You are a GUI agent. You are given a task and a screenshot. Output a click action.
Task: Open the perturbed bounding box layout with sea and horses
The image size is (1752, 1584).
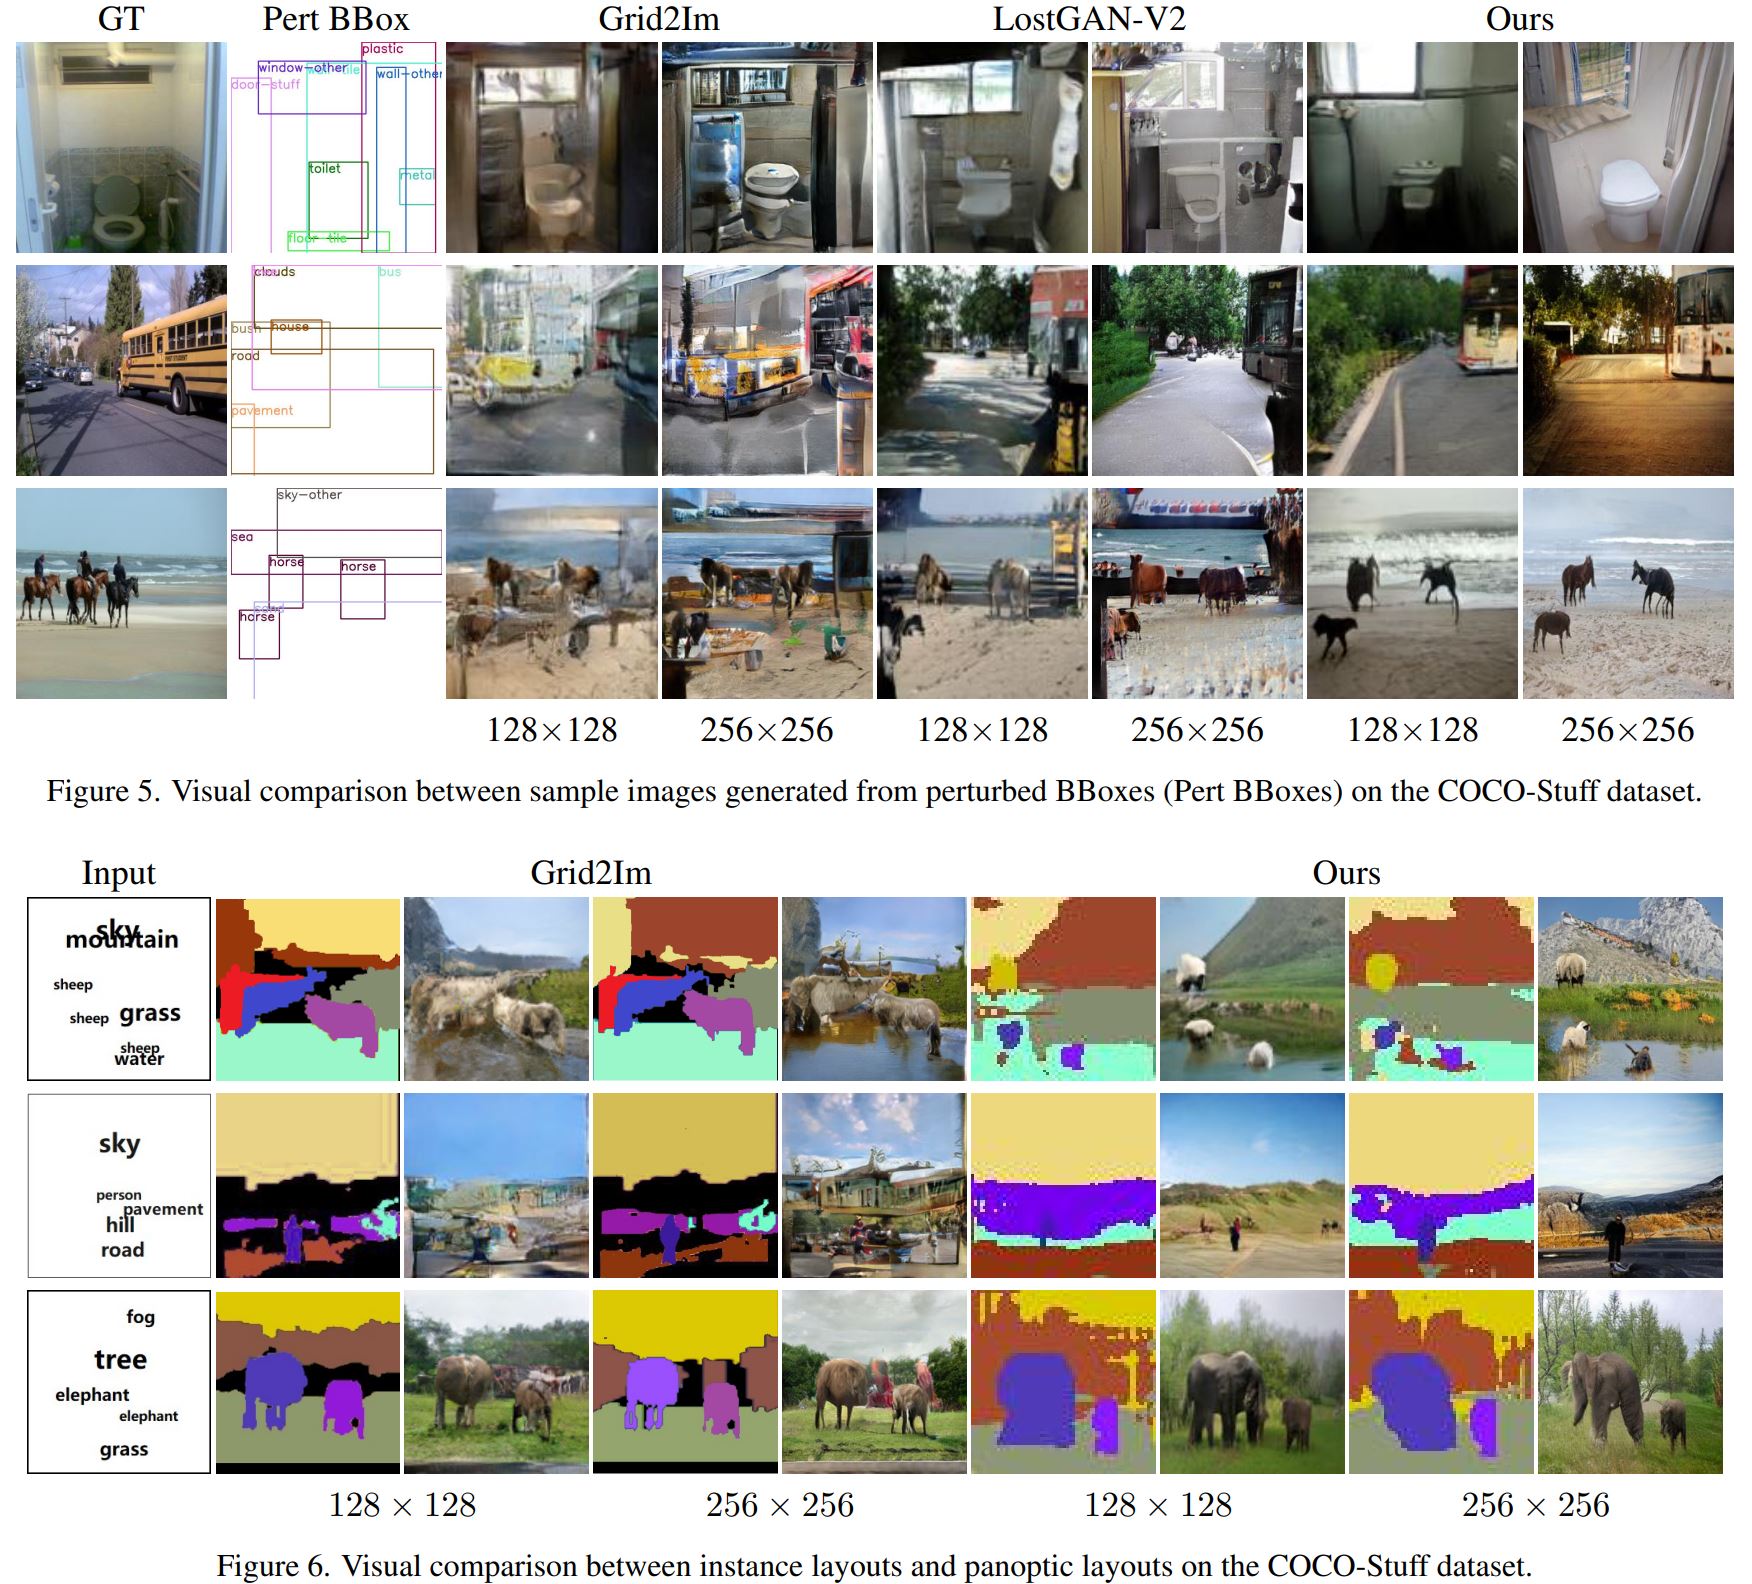[x=337, y=593]
